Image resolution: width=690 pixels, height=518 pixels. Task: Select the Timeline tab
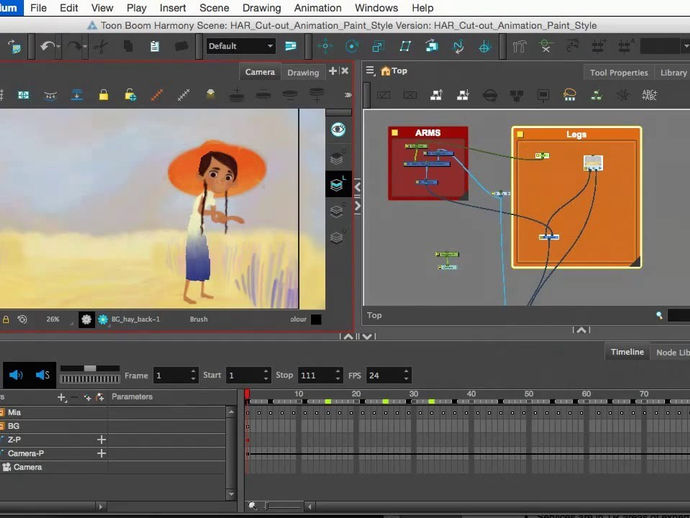(627, 352)
